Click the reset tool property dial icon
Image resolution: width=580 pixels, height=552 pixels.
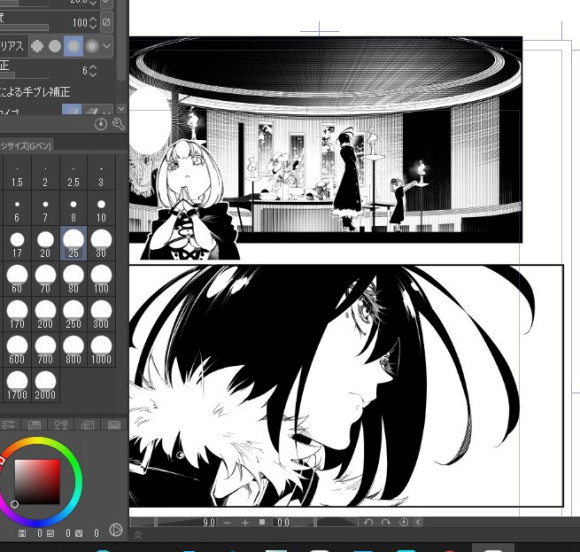(x=101, y=124)
